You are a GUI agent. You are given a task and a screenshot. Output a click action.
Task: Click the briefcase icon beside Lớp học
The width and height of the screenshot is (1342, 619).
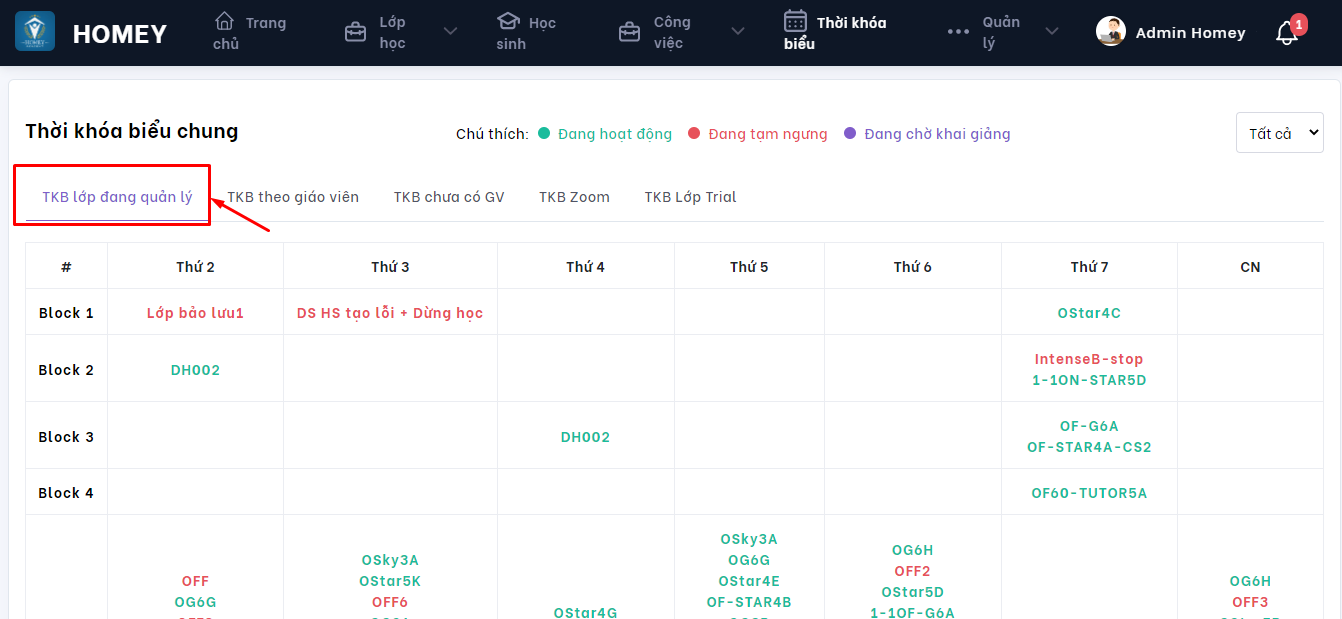coord(355,32)
